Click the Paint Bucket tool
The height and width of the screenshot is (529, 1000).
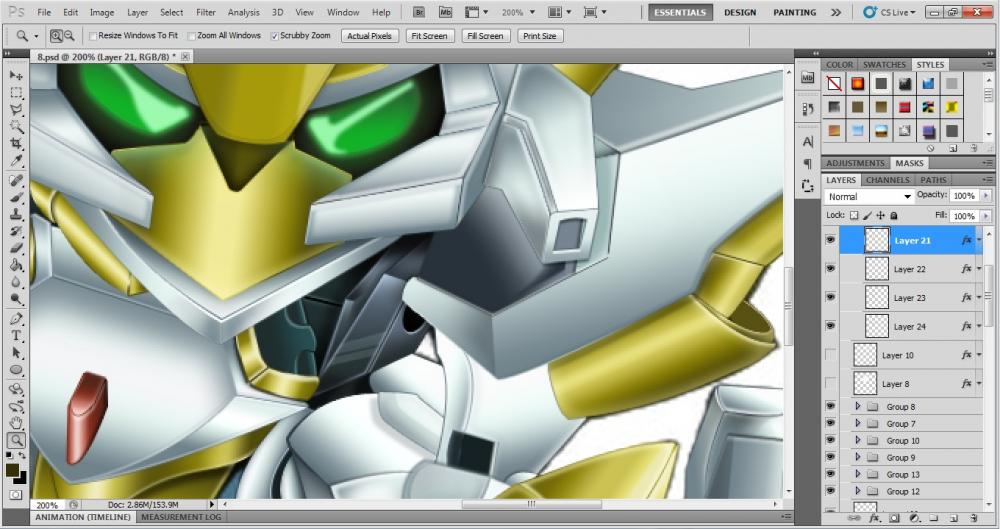[16, 266]
